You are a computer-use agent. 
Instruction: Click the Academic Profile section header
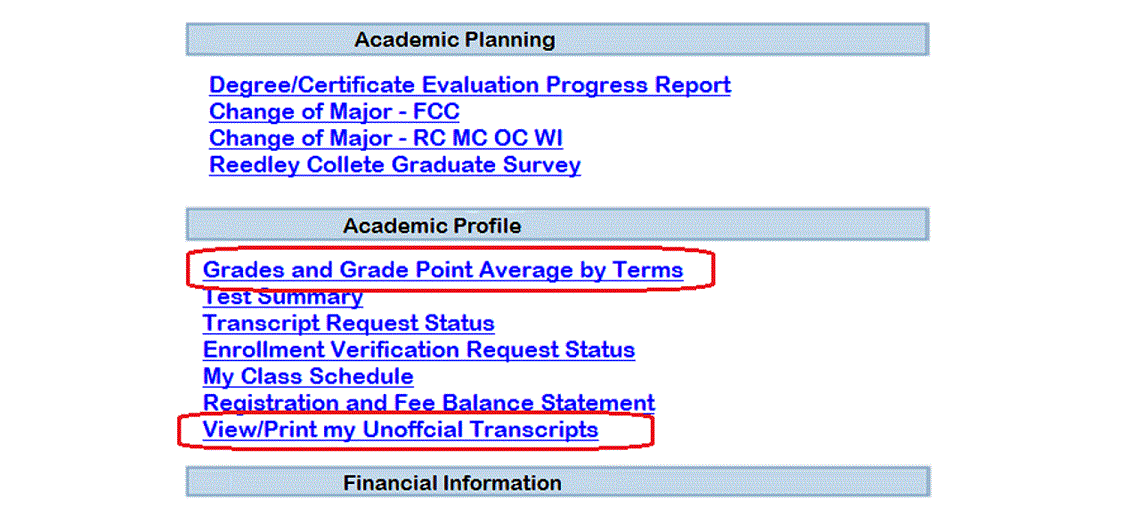[556, 226]
